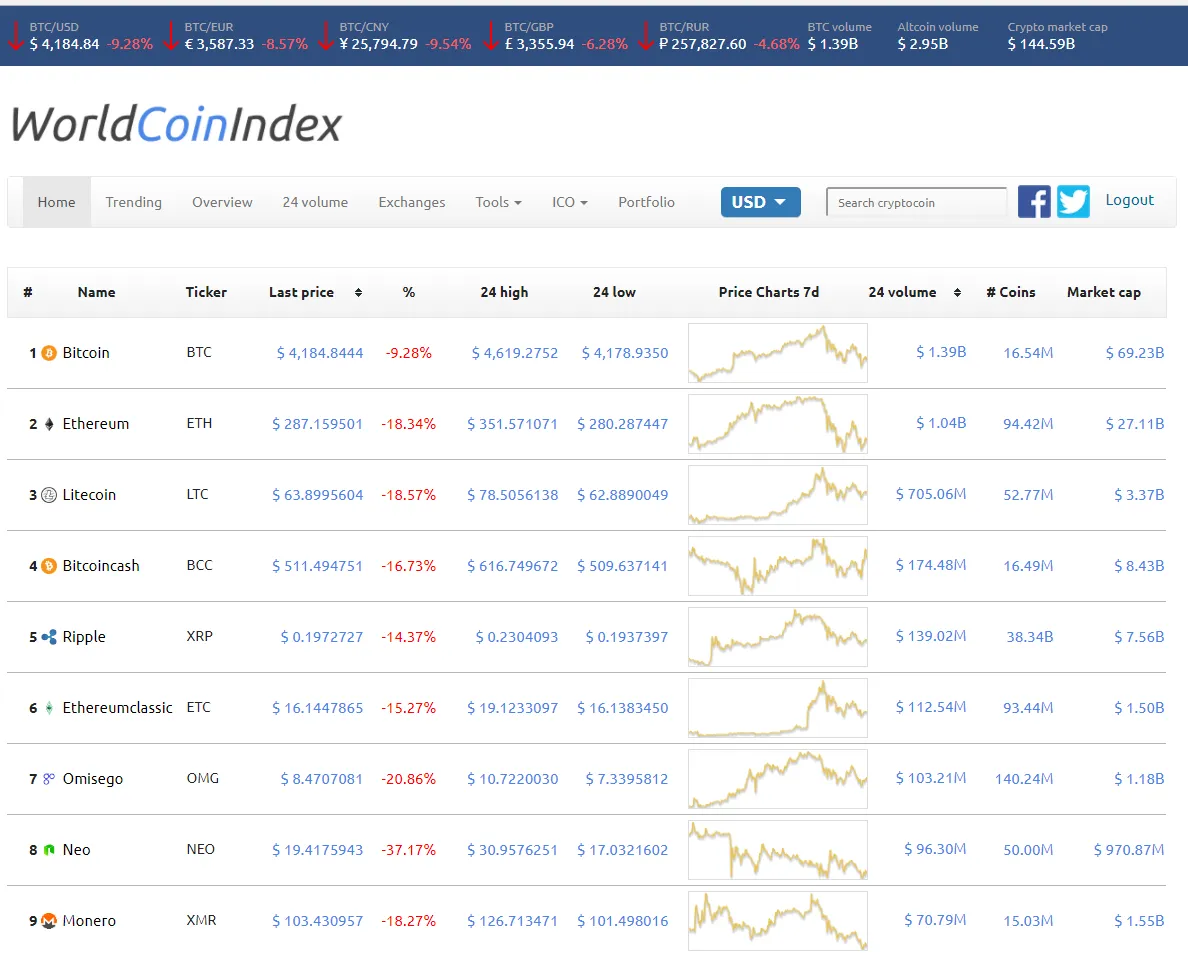Image resolution: width=1188 pixels, height=953 pixels.
Task: Click the Bitcoin coin icon
Action: point(48,353)
